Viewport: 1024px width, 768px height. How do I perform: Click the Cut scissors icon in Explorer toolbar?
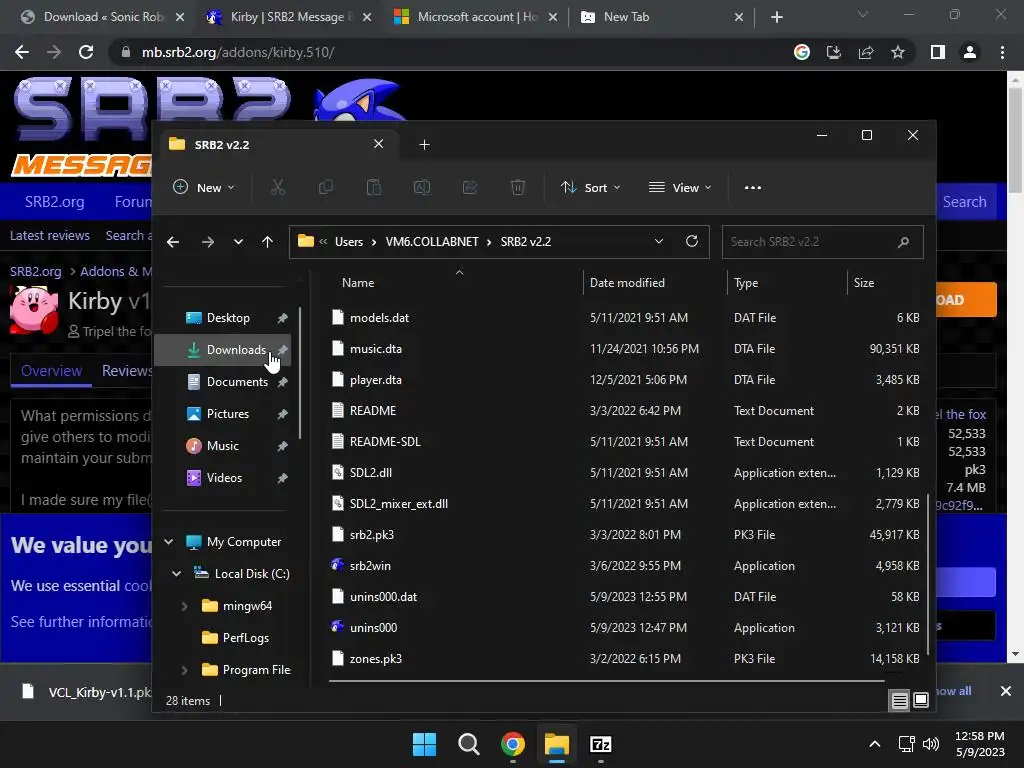coord(278,187)
